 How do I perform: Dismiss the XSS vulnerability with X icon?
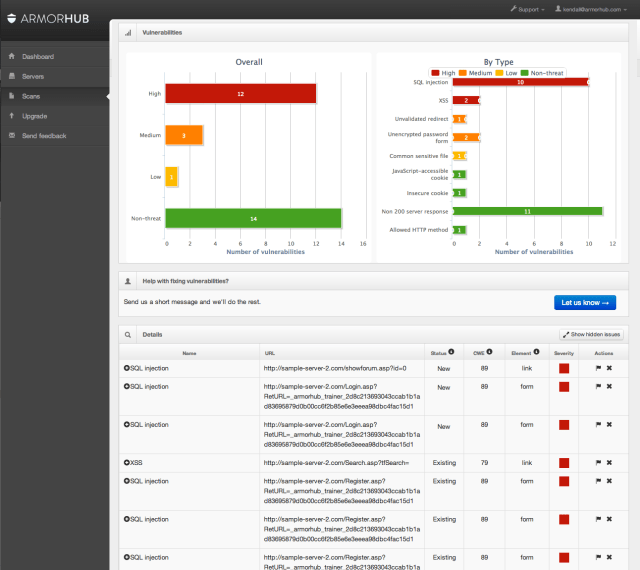pos(609,463)
